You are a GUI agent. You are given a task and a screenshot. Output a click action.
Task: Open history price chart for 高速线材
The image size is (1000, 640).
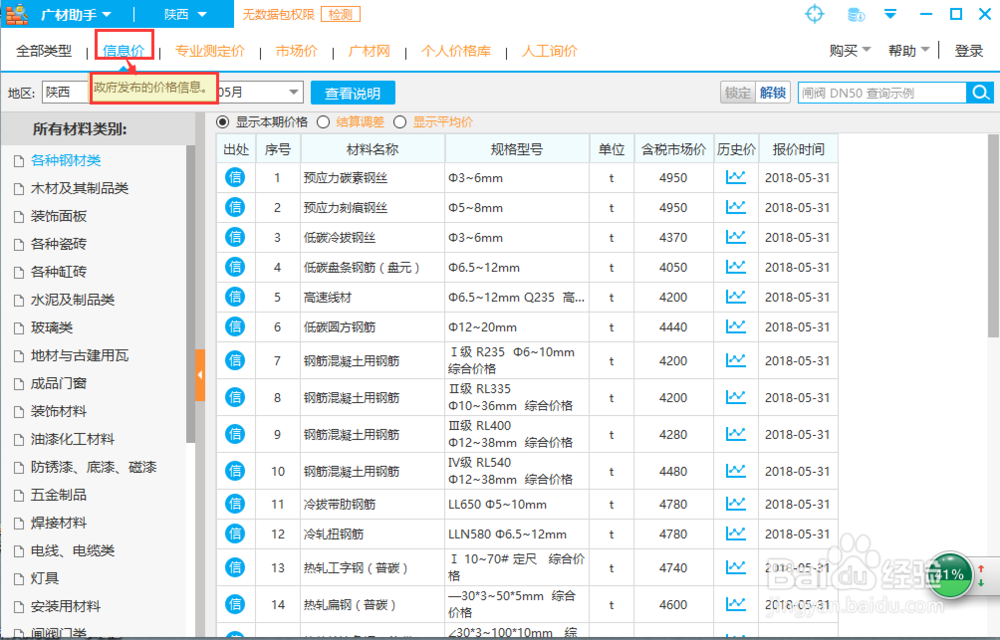click(737, 297)
